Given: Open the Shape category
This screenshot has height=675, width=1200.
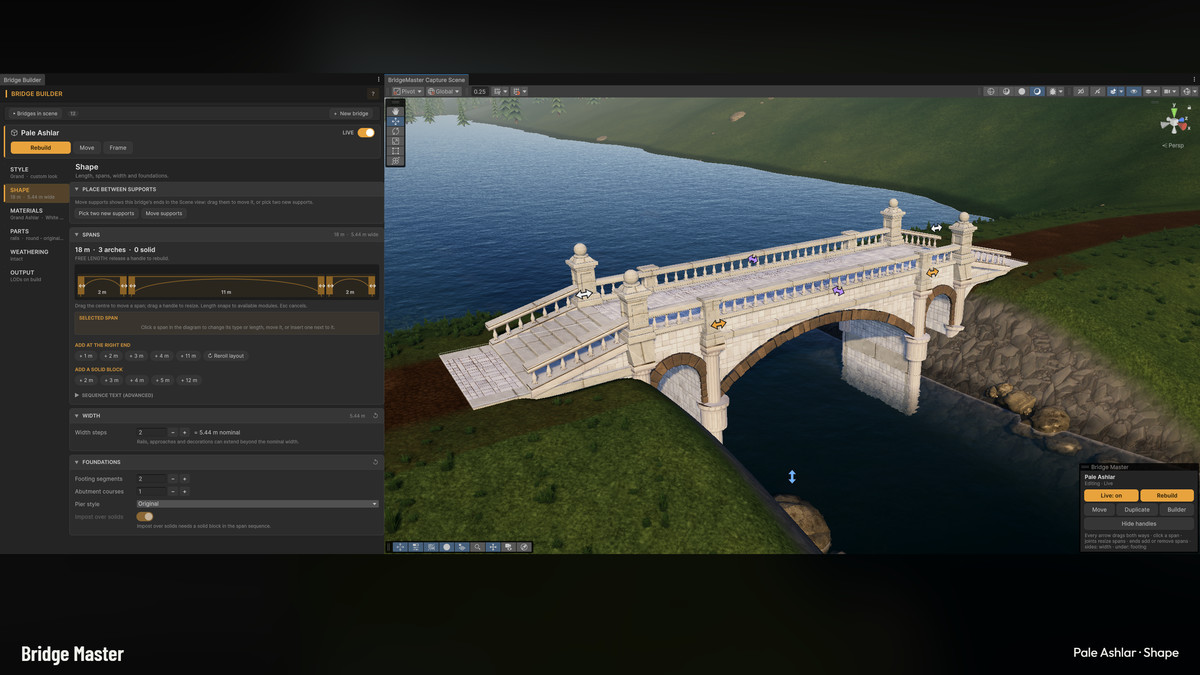Looking at the screenshot, I should (36, 193).
